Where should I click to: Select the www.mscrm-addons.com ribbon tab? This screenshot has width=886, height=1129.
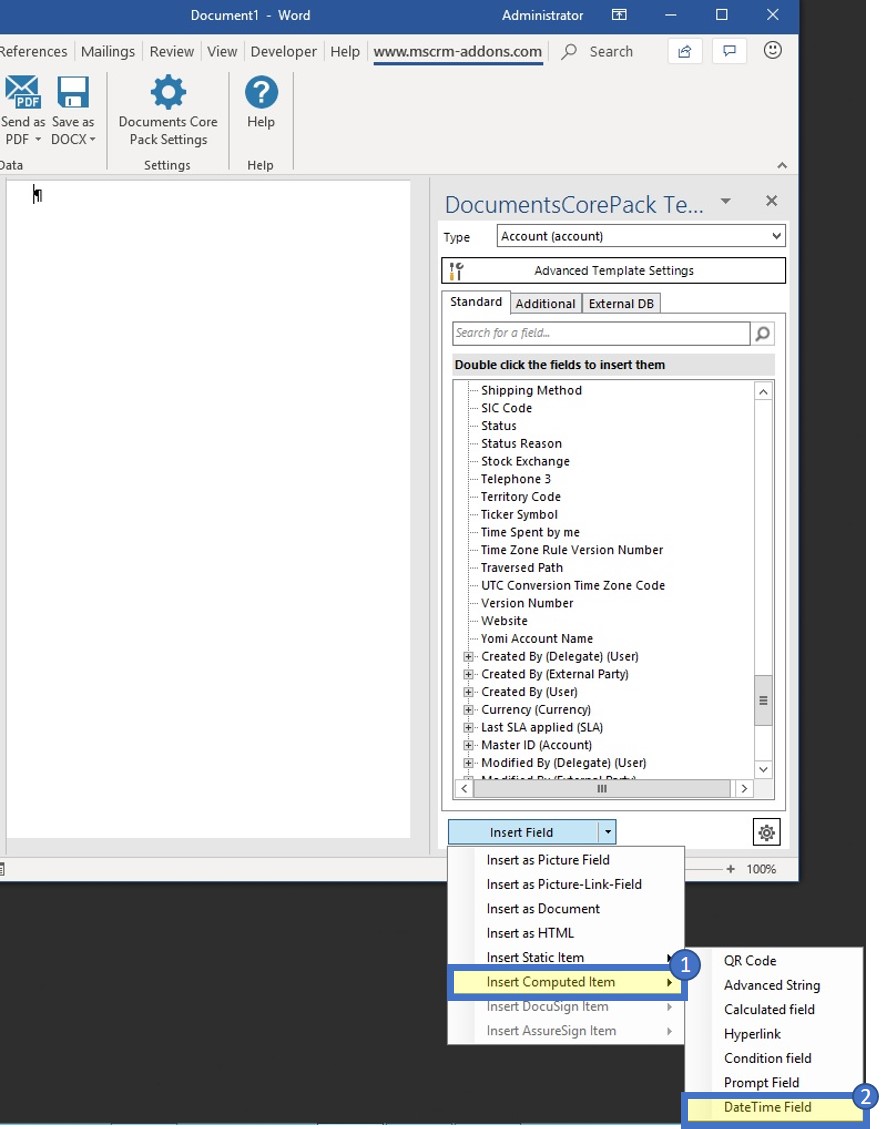point(458,52)
